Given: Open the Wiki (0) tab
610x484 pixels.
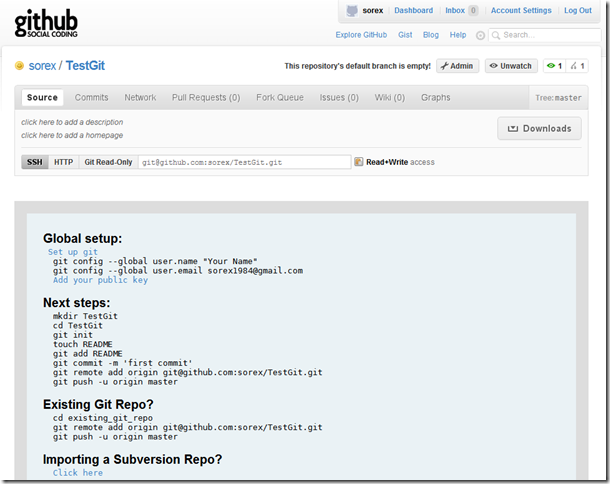Looking at the screenshot, I should [389, 97].
